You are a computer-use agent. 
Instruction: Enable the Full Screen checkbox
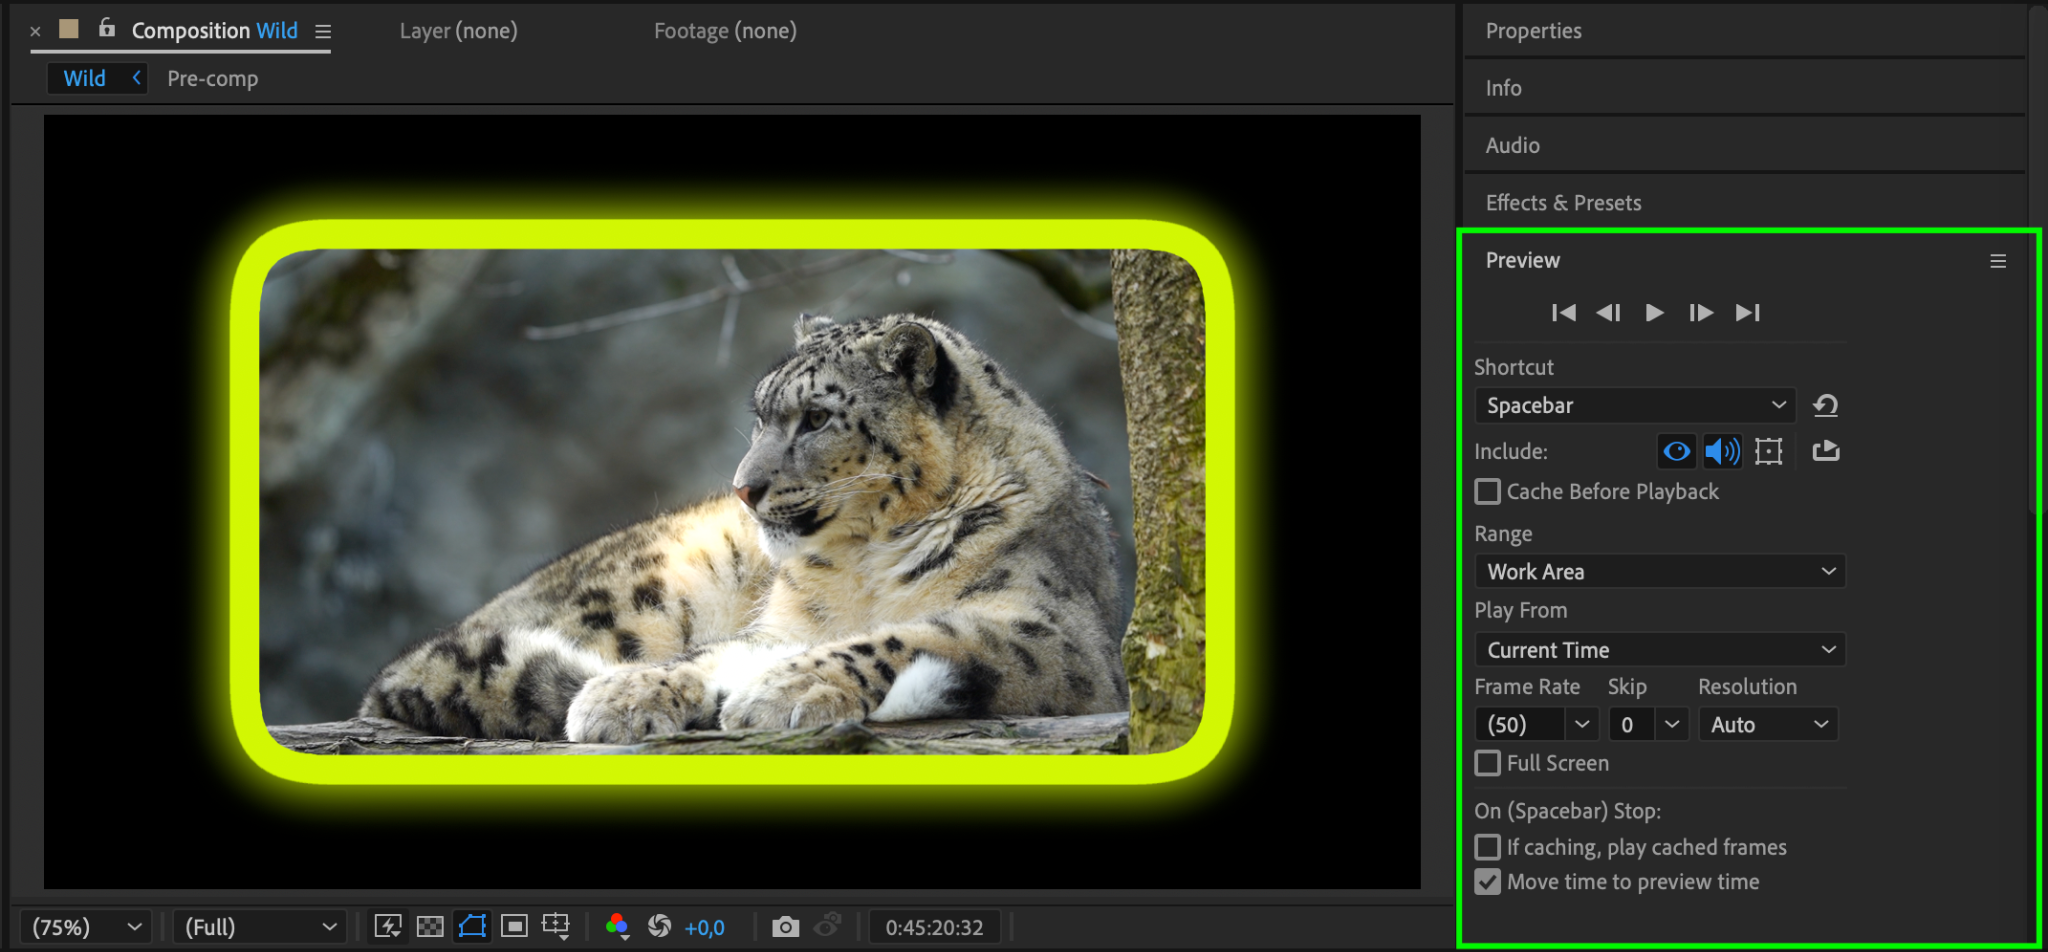[1488, 764]
